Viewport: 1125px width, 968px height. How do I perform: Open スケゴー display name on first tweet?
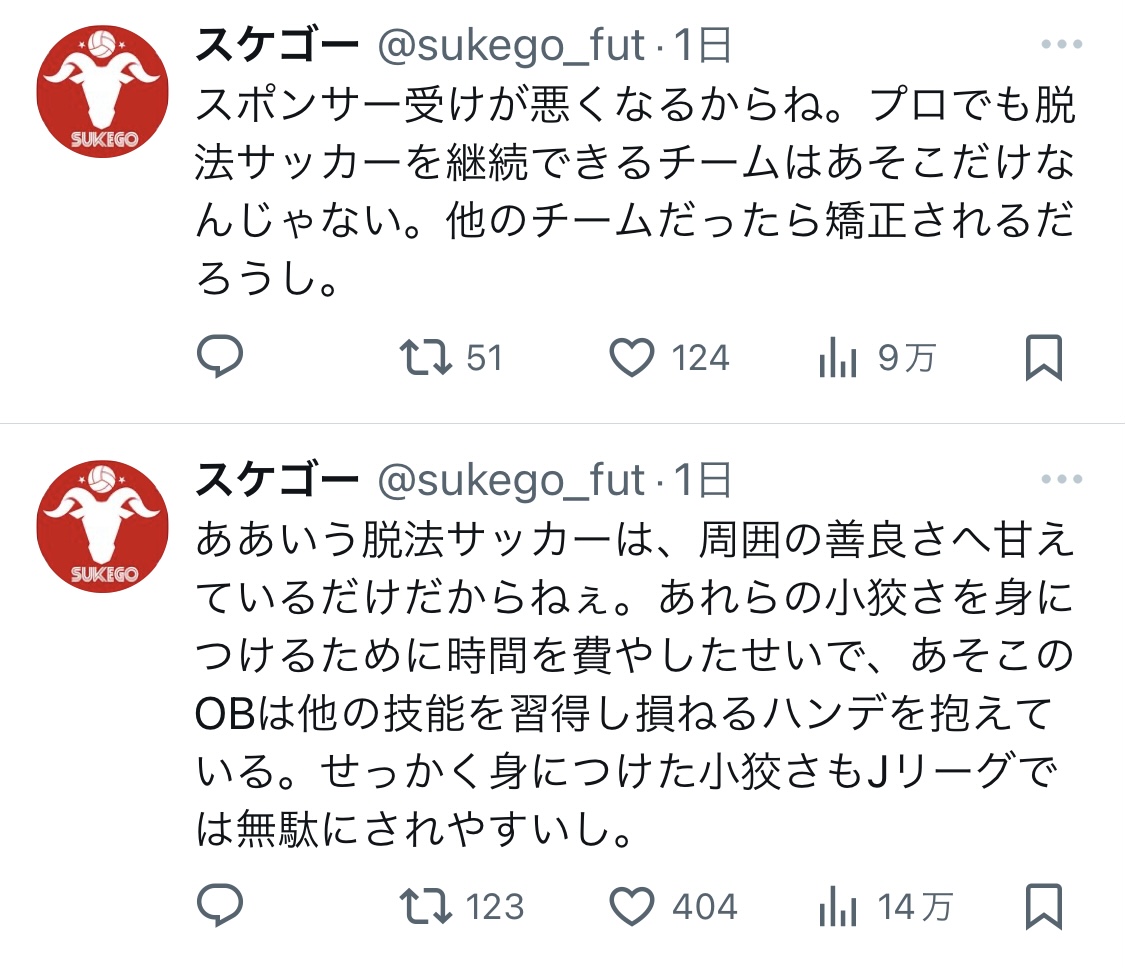tap(277, 45)
